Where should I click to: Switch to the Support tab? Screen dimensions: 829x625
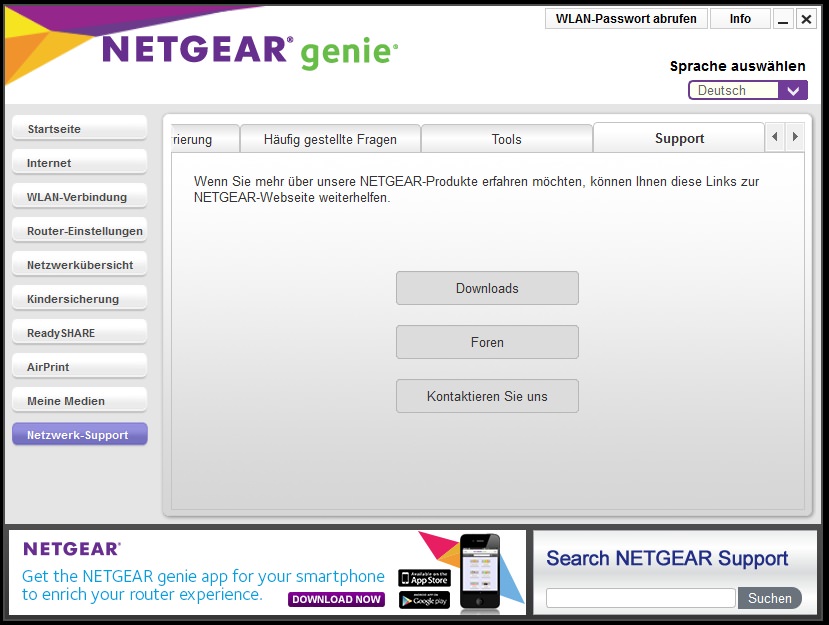tap(679, 138)
